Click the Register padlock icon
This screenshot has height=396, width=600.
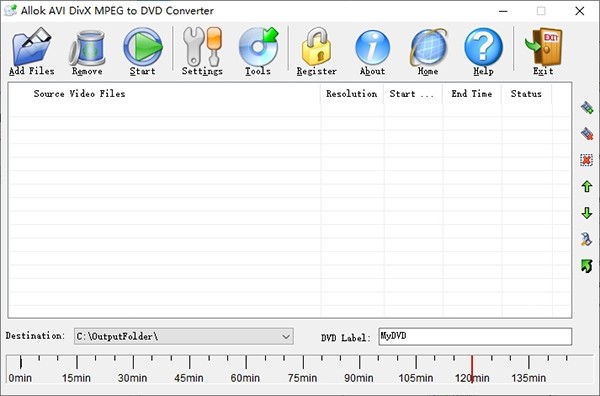tap(316, 47)
